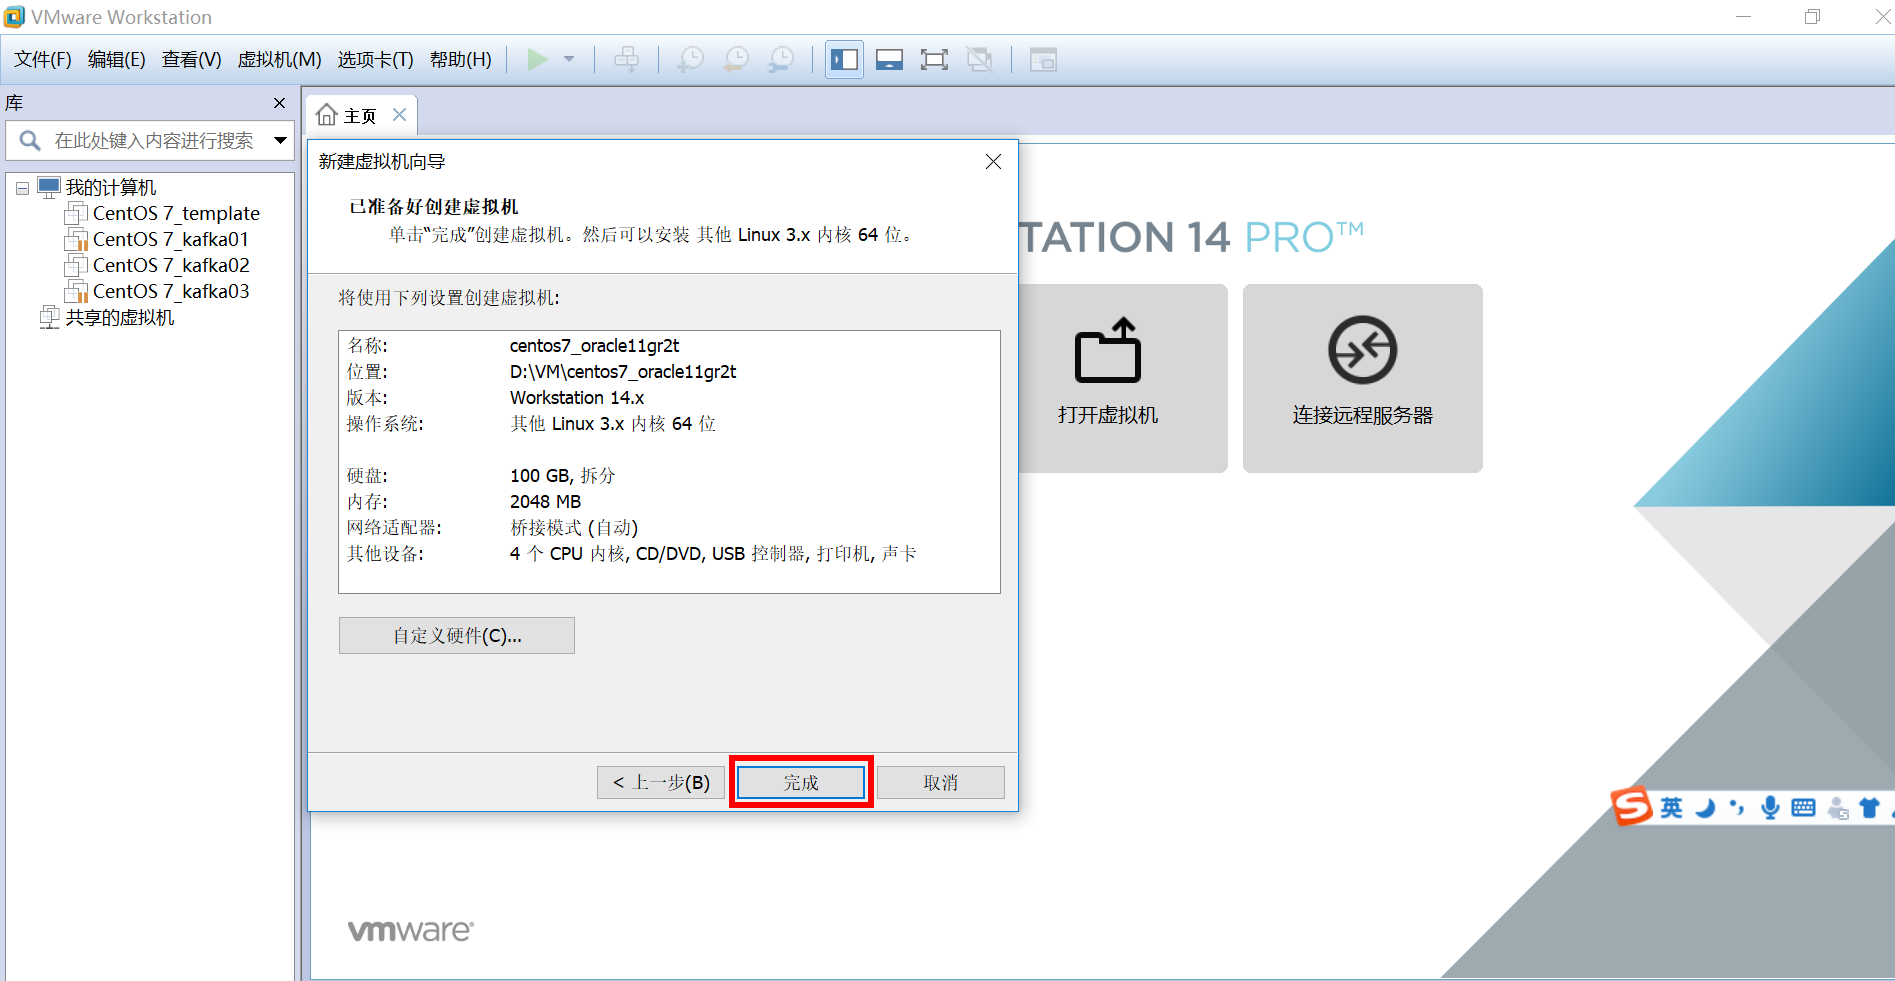Open the 虚拟机(M) menu
The width and height of the screenshot is (1895, 981).
pos(279,60)
